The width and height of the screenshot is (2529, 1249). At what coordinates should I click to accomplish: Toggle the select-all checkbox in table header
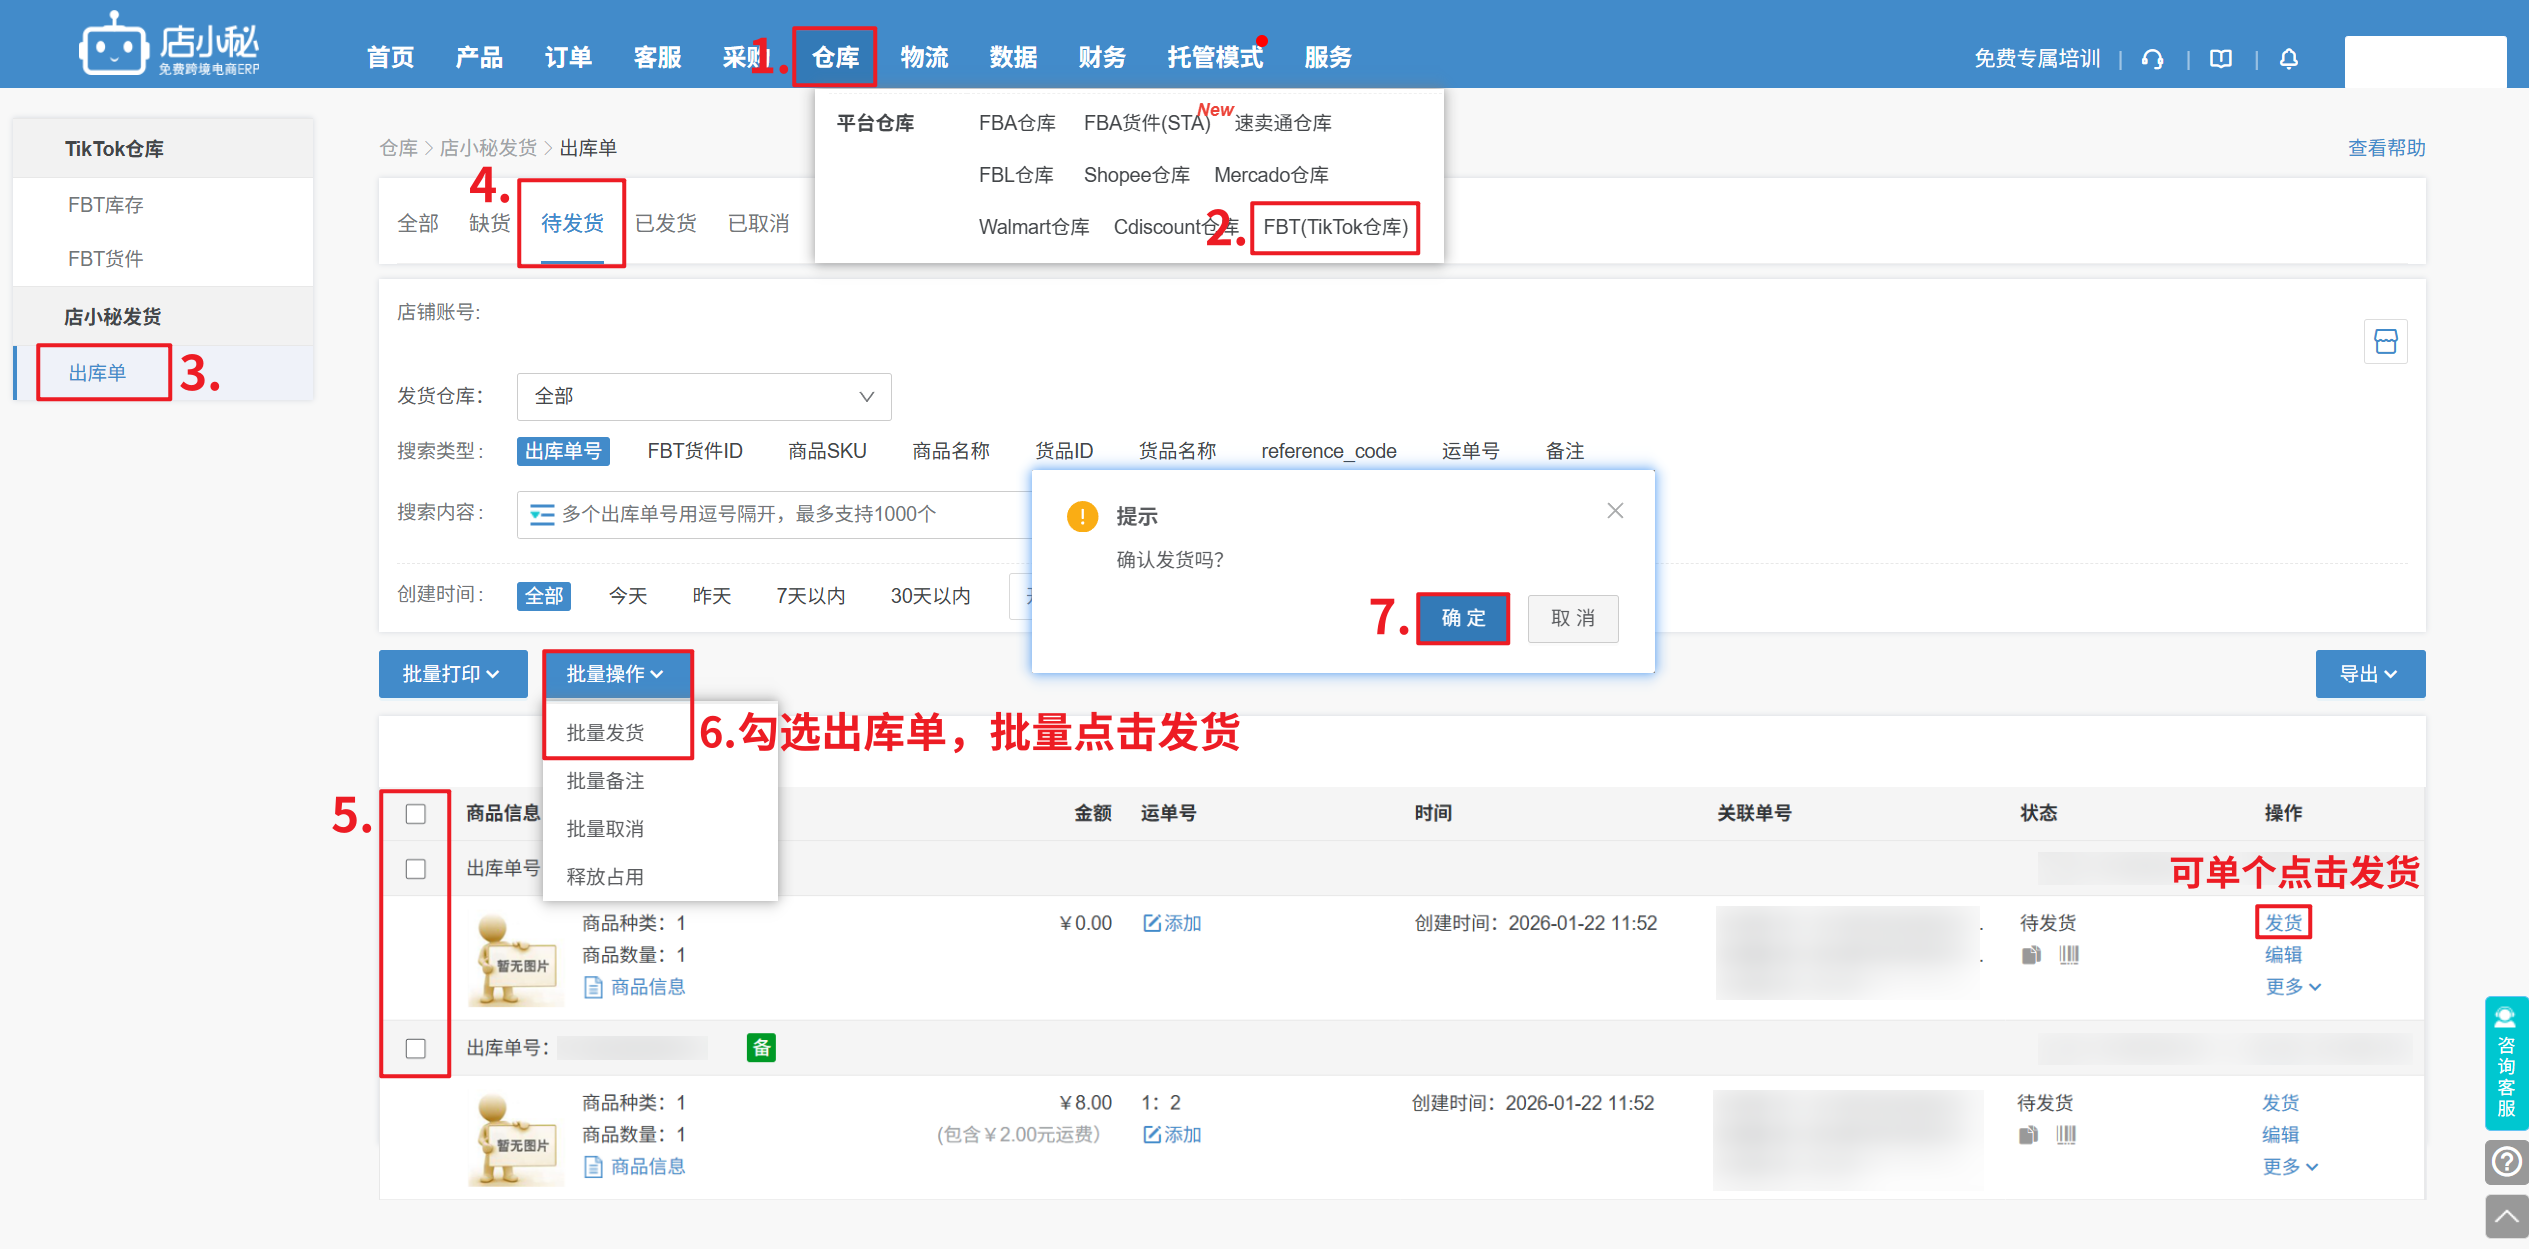(416, 814)
